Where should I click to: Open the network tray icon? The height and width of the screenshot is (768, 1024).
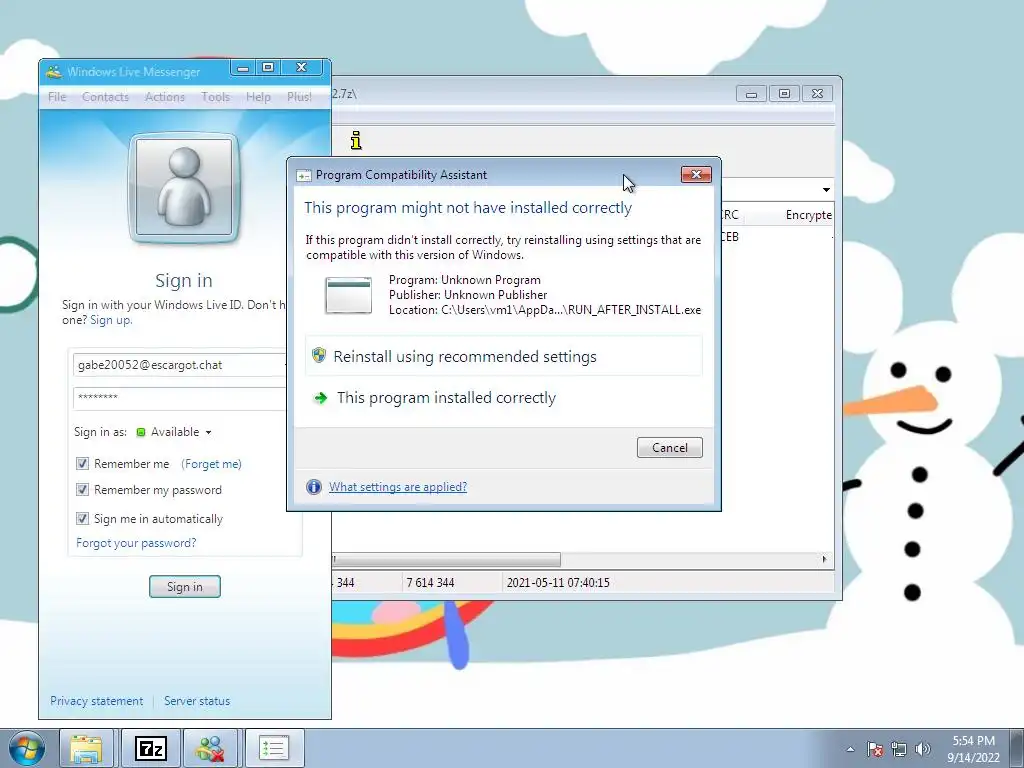[899, 749]
